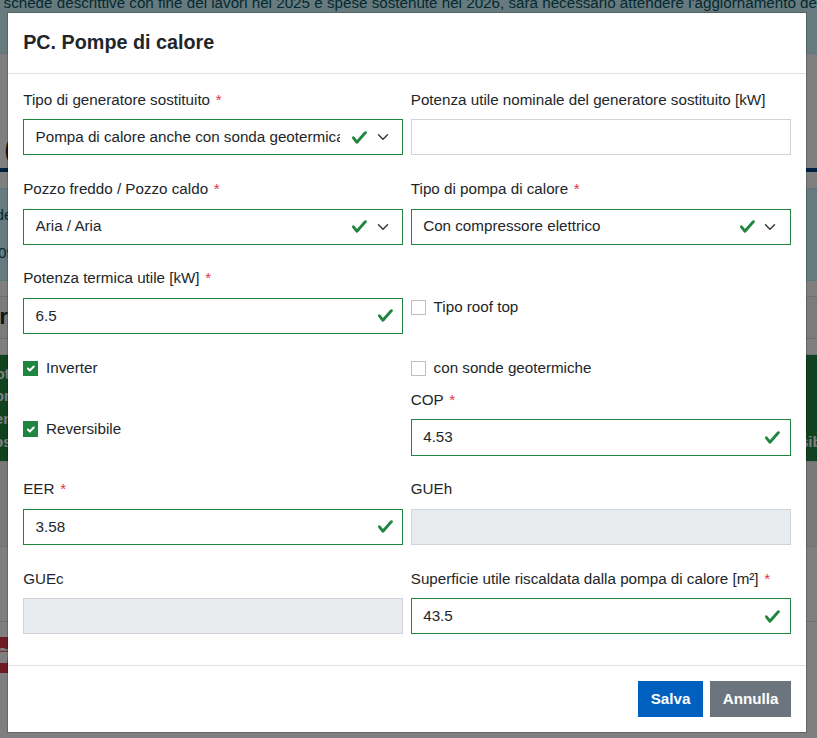Enable the Tipo roof top checkbox
The image size is (817, 738).
(419, 307)
